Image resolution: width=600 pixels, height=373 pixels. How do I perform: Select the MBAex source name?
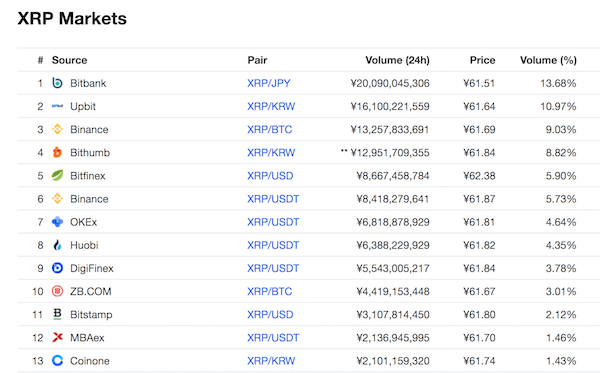tap(87, 338)
